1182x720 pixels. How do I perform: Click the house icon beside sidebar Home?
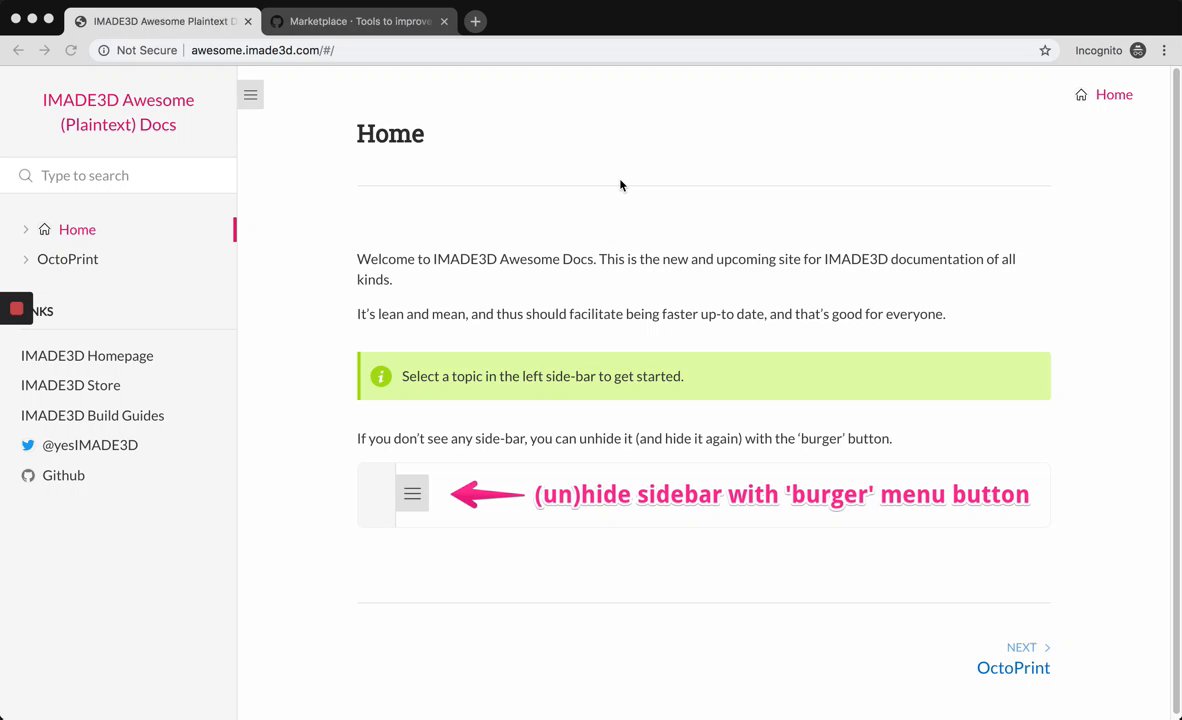tap(44, 229)
